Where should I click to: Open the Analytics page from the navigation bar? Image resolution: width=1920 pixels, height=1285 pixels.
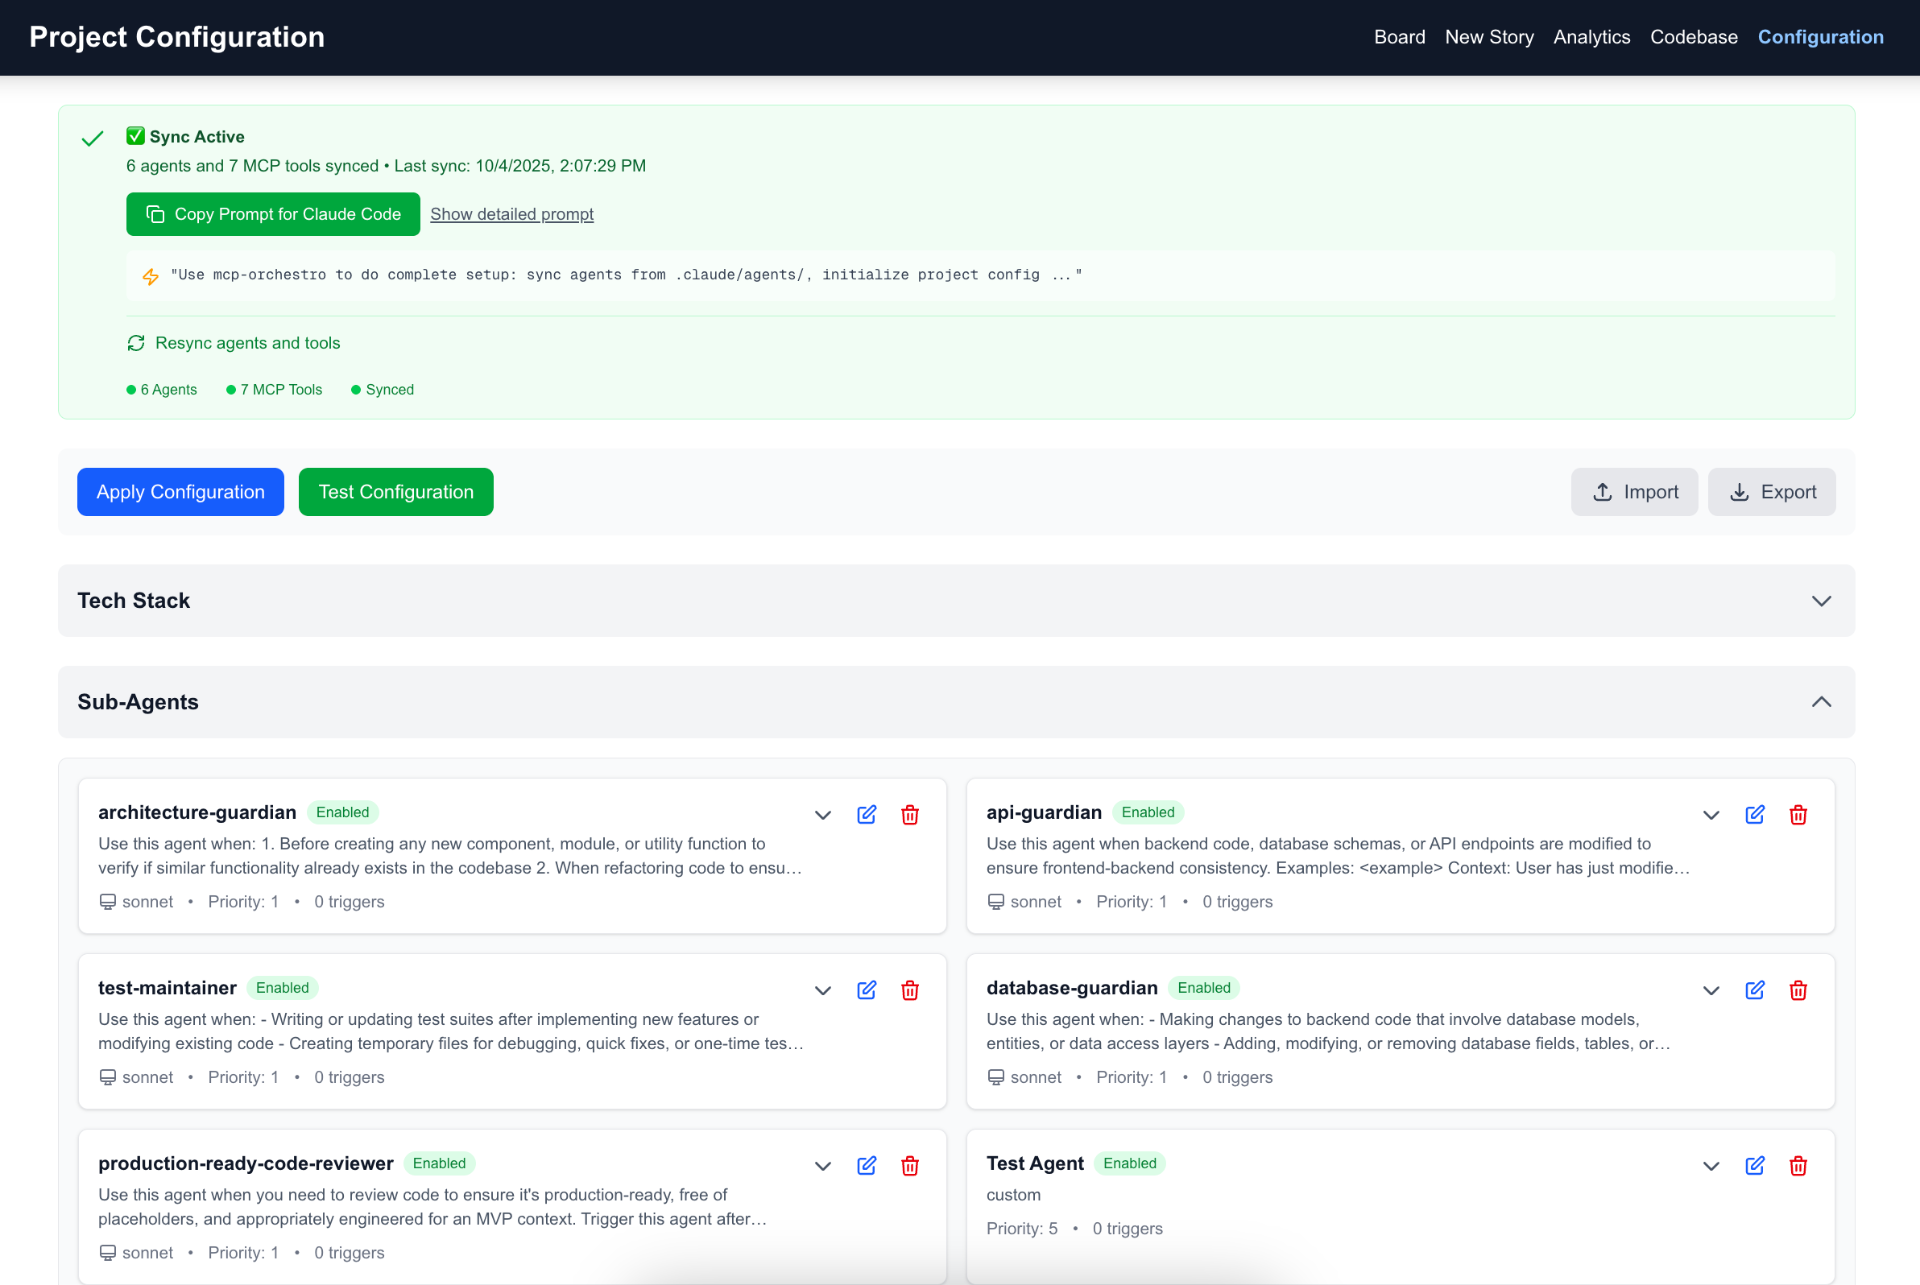(1591, 37)
